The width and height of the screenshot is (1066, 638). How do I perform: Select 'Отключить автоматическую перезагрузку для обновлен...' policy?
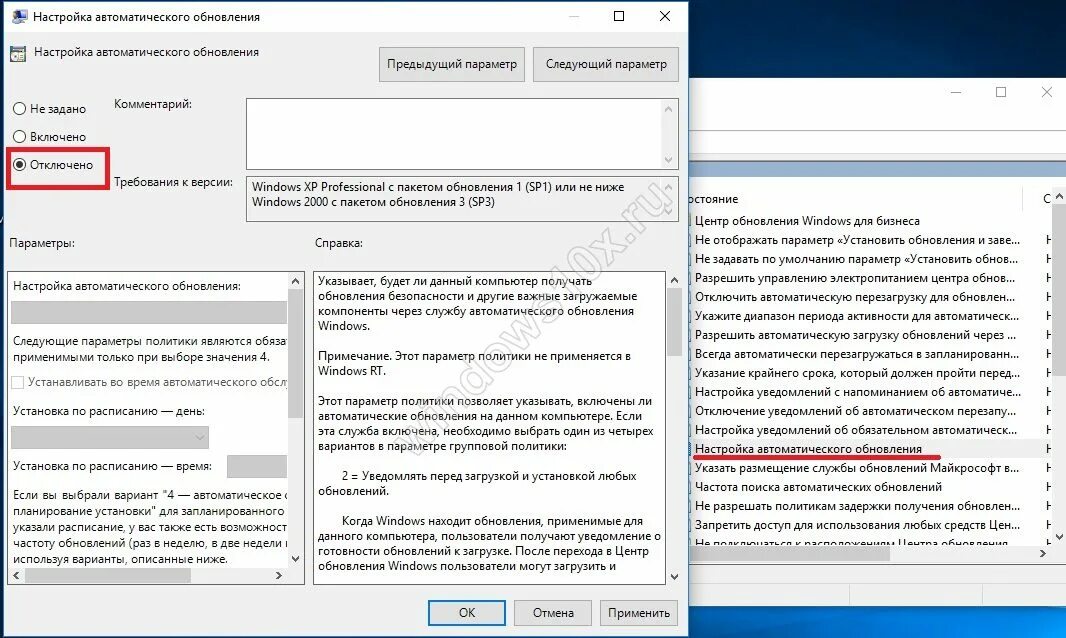point(855,297)
